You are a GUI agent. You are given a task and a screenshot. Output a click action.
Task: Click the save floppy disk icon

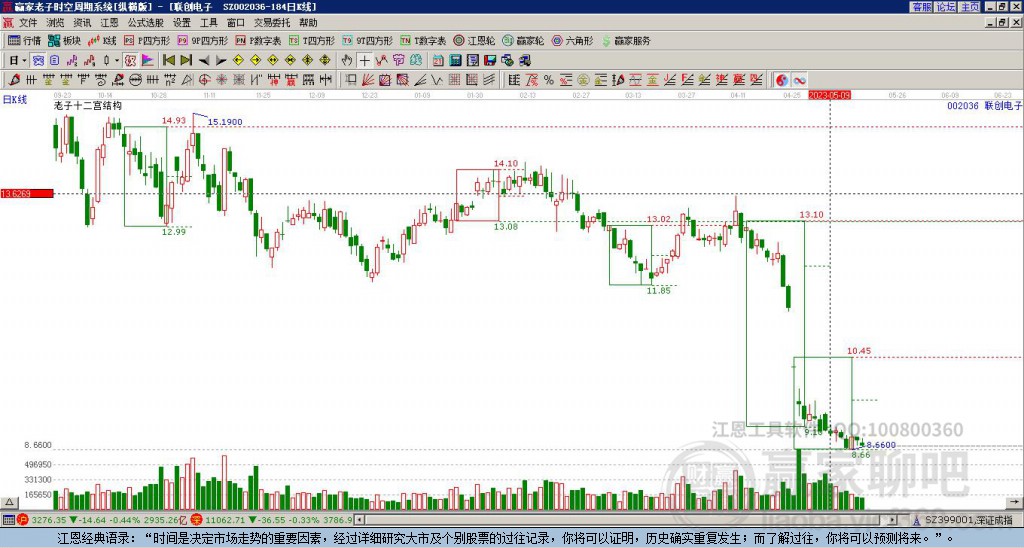coord(490,61)
